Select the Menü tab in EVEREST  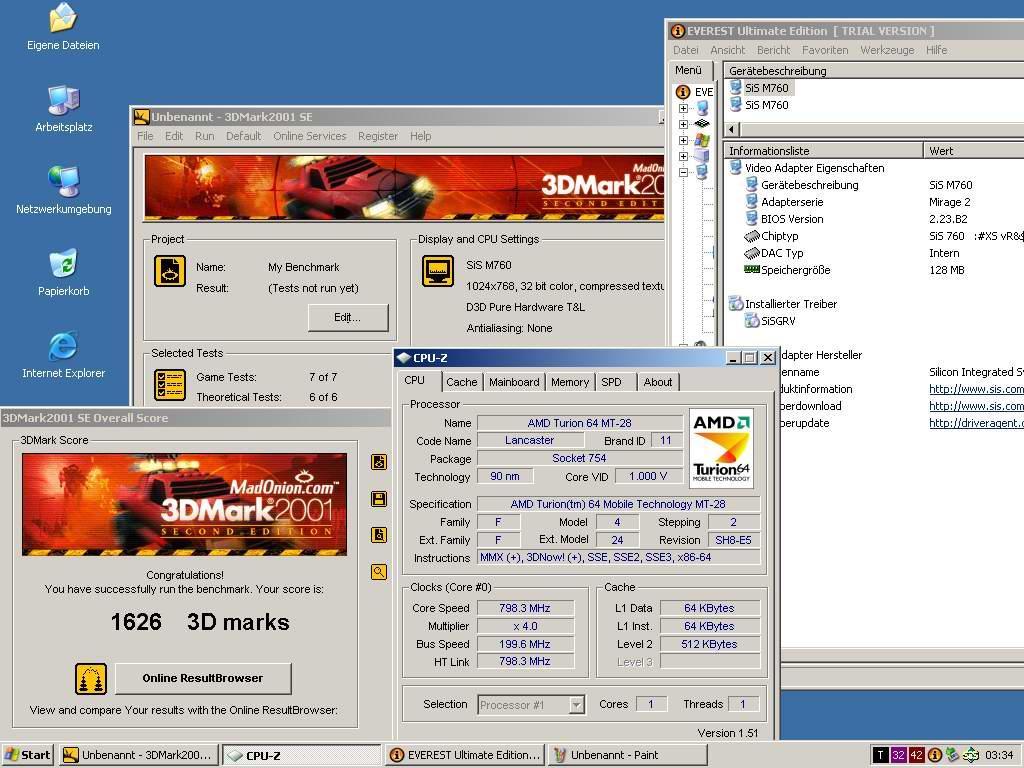coord(688,70)
